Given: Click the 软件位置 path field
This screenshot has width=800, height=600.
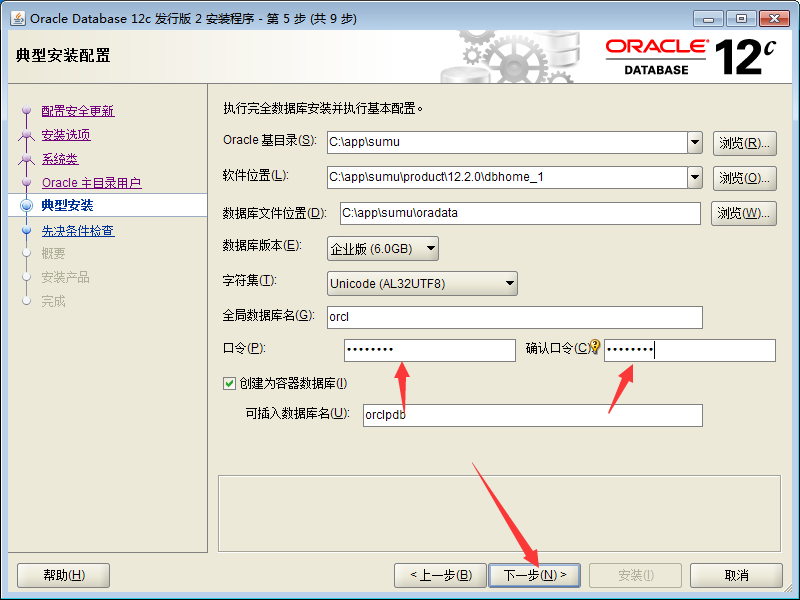Looking at the screenshot, I should [507, 178].
